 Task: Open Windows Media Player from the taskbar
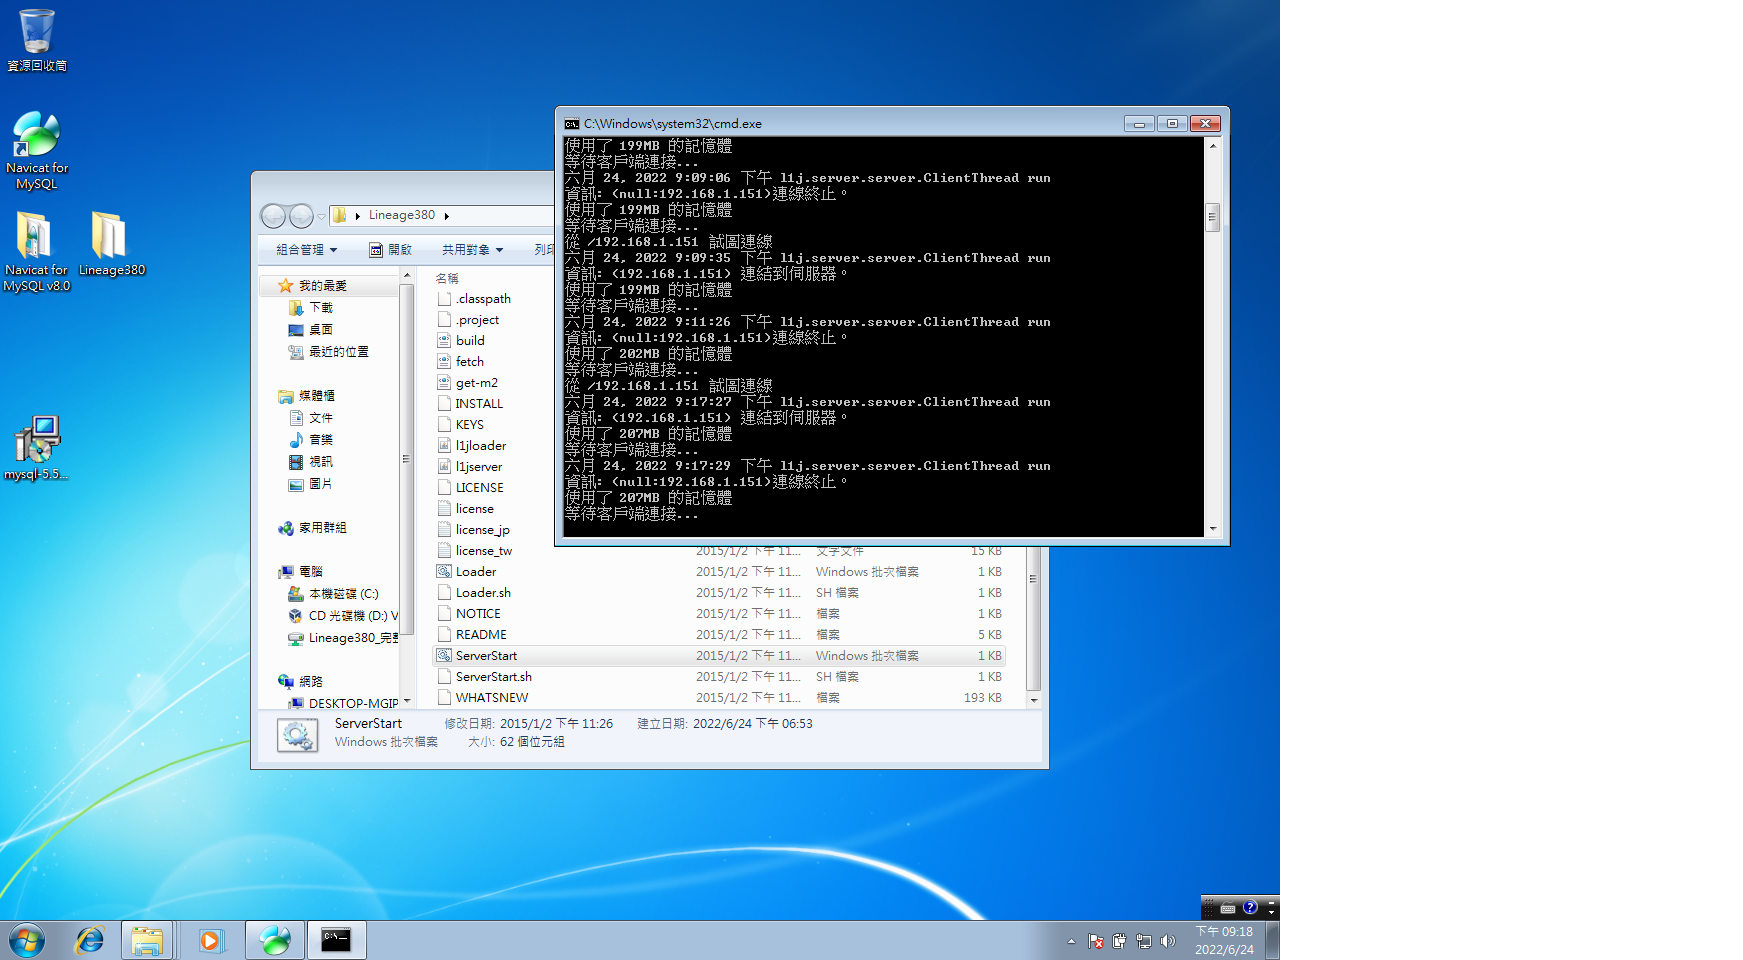(211, 940)
